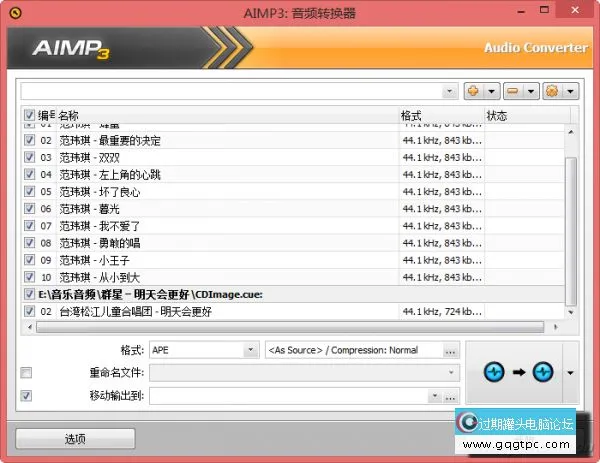
Task: Sort by the 格式 column header
Action: (442, 115)
